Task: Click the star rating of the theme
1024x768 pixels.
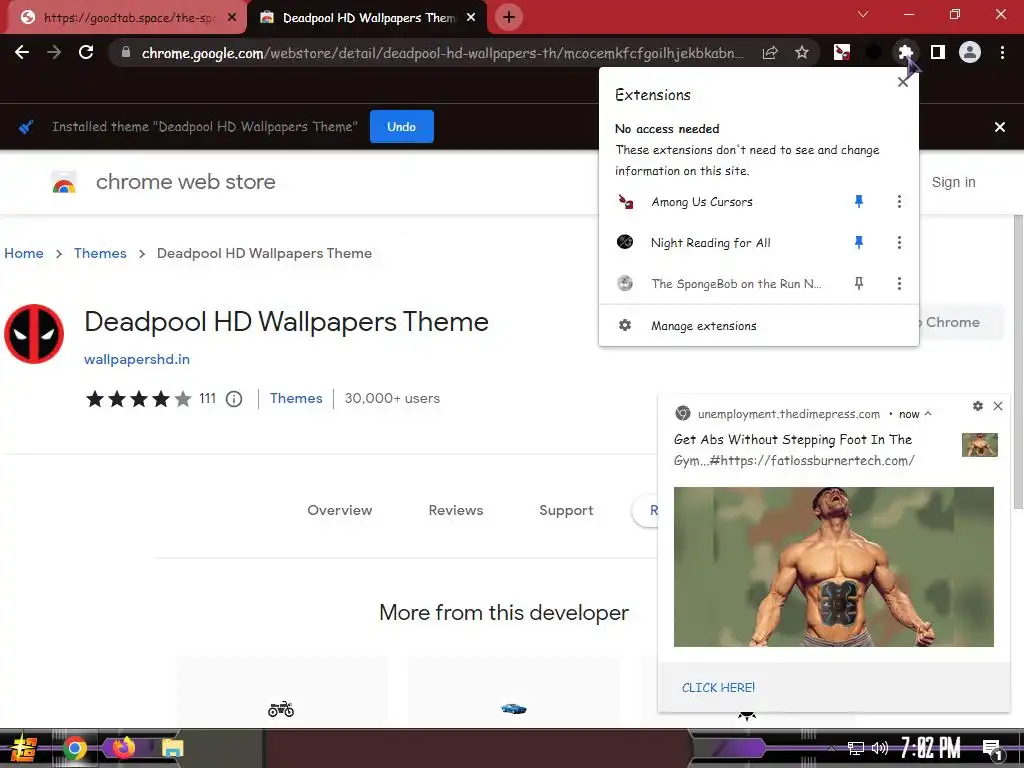Action: click(x=138, y=398)
